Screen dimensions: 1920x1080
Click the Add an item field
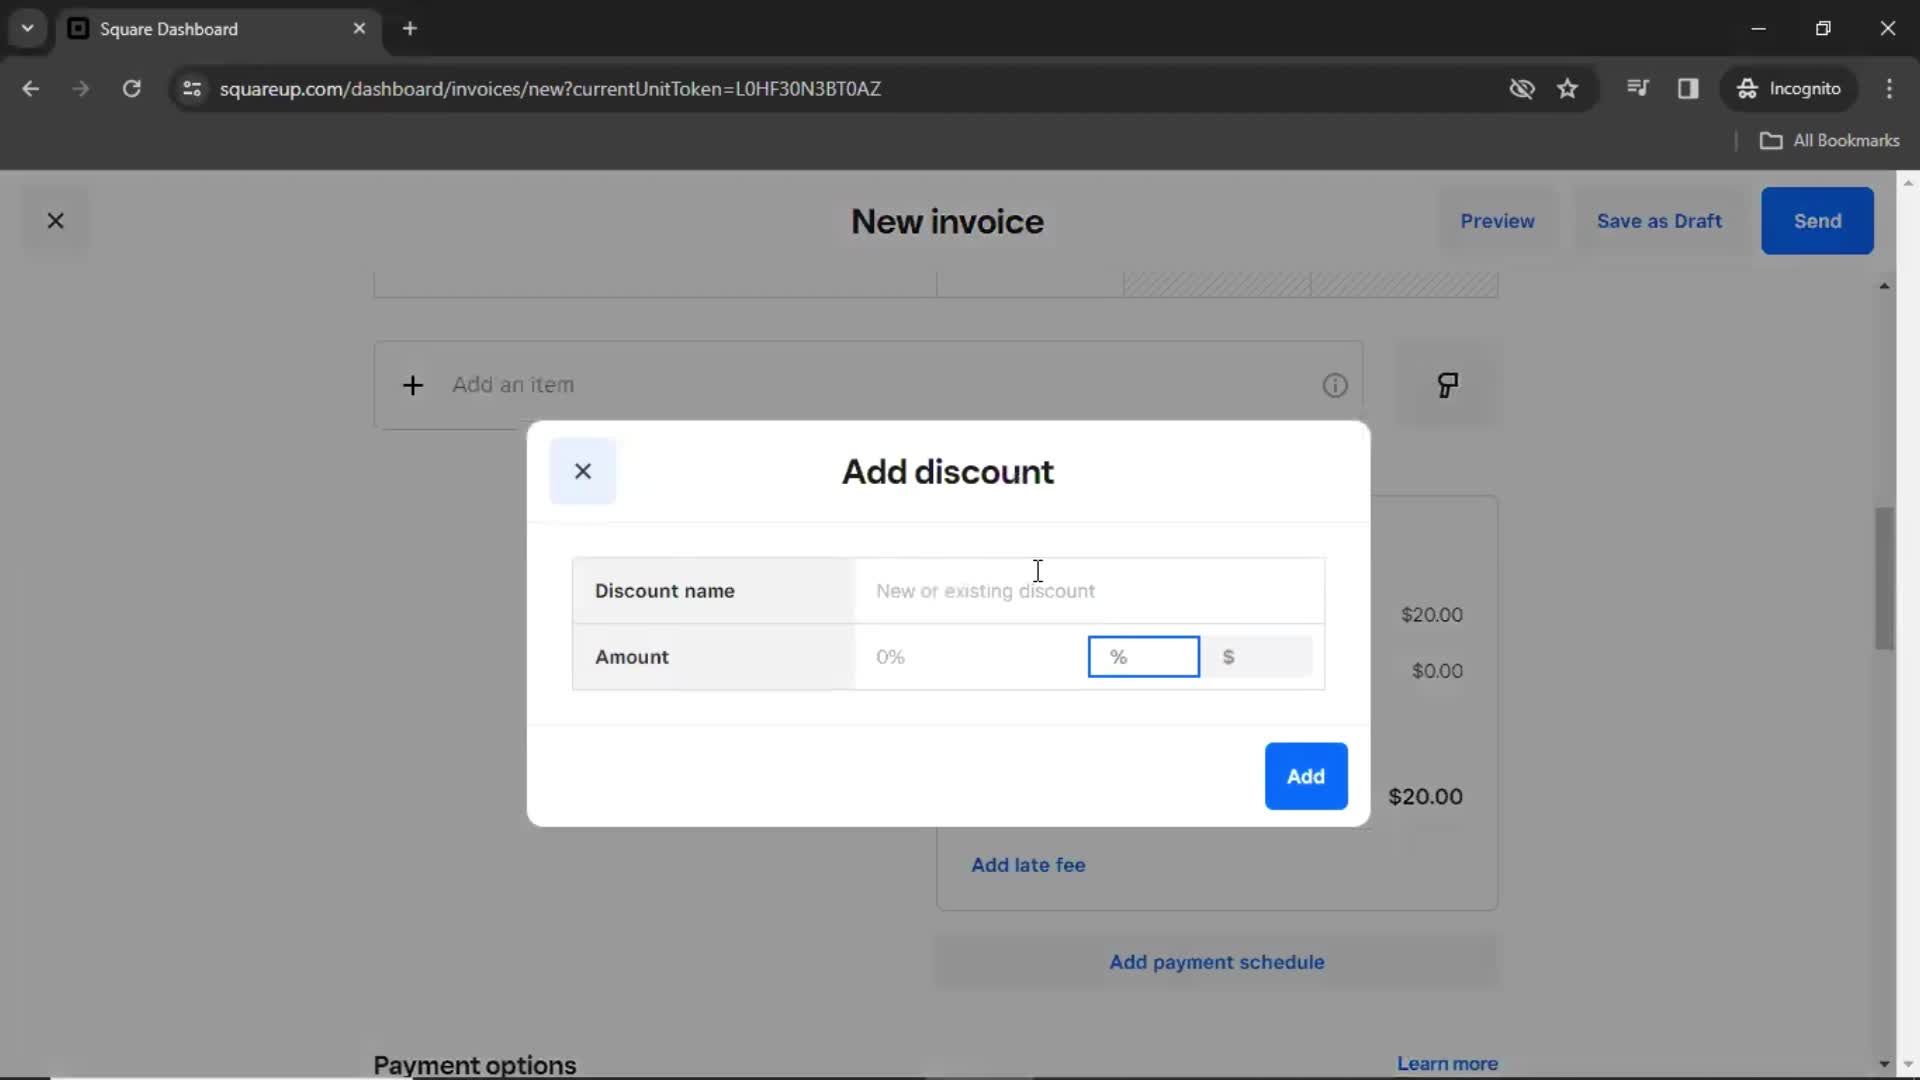pyautogui.click(x=868, y=385)
